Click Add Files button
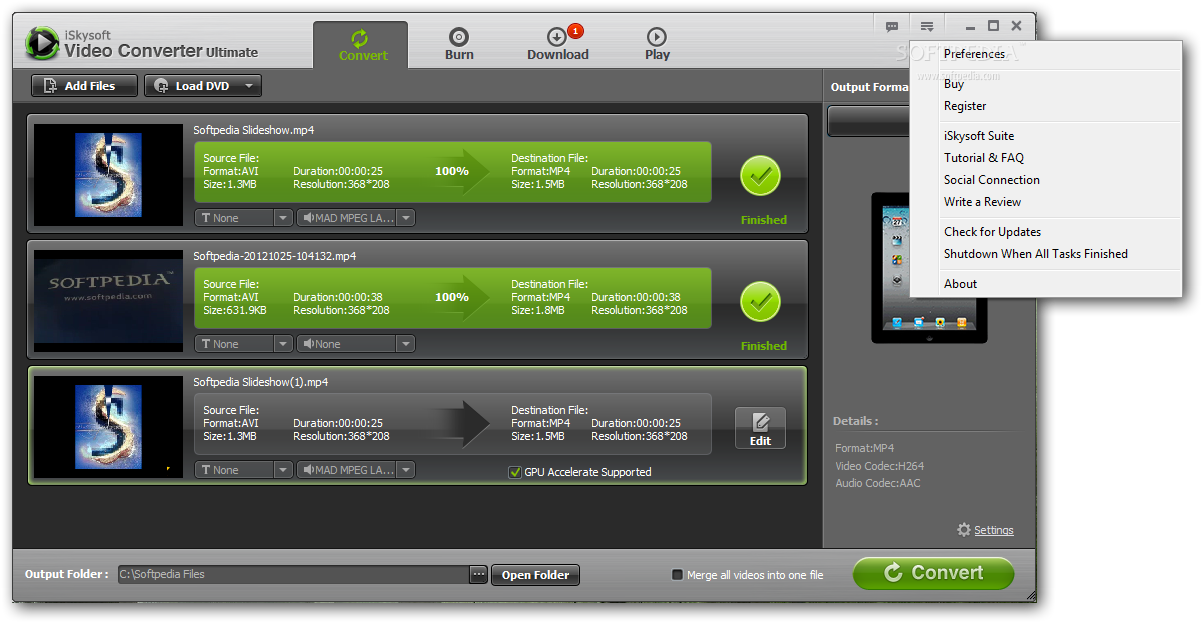 (85, 86)
